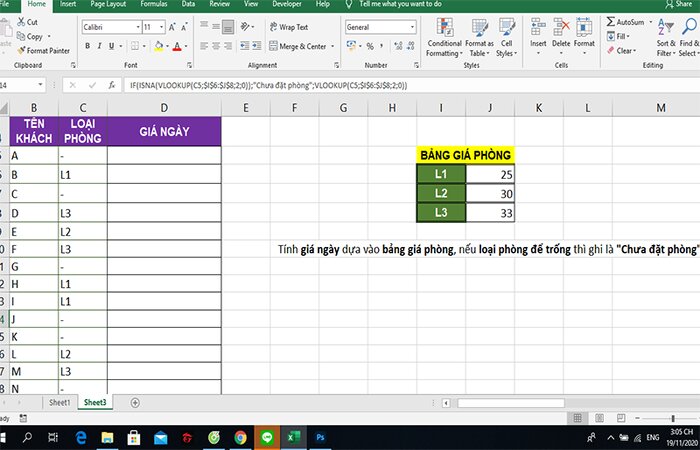
Task: Open the Review tab
Action: pos(219,4)
